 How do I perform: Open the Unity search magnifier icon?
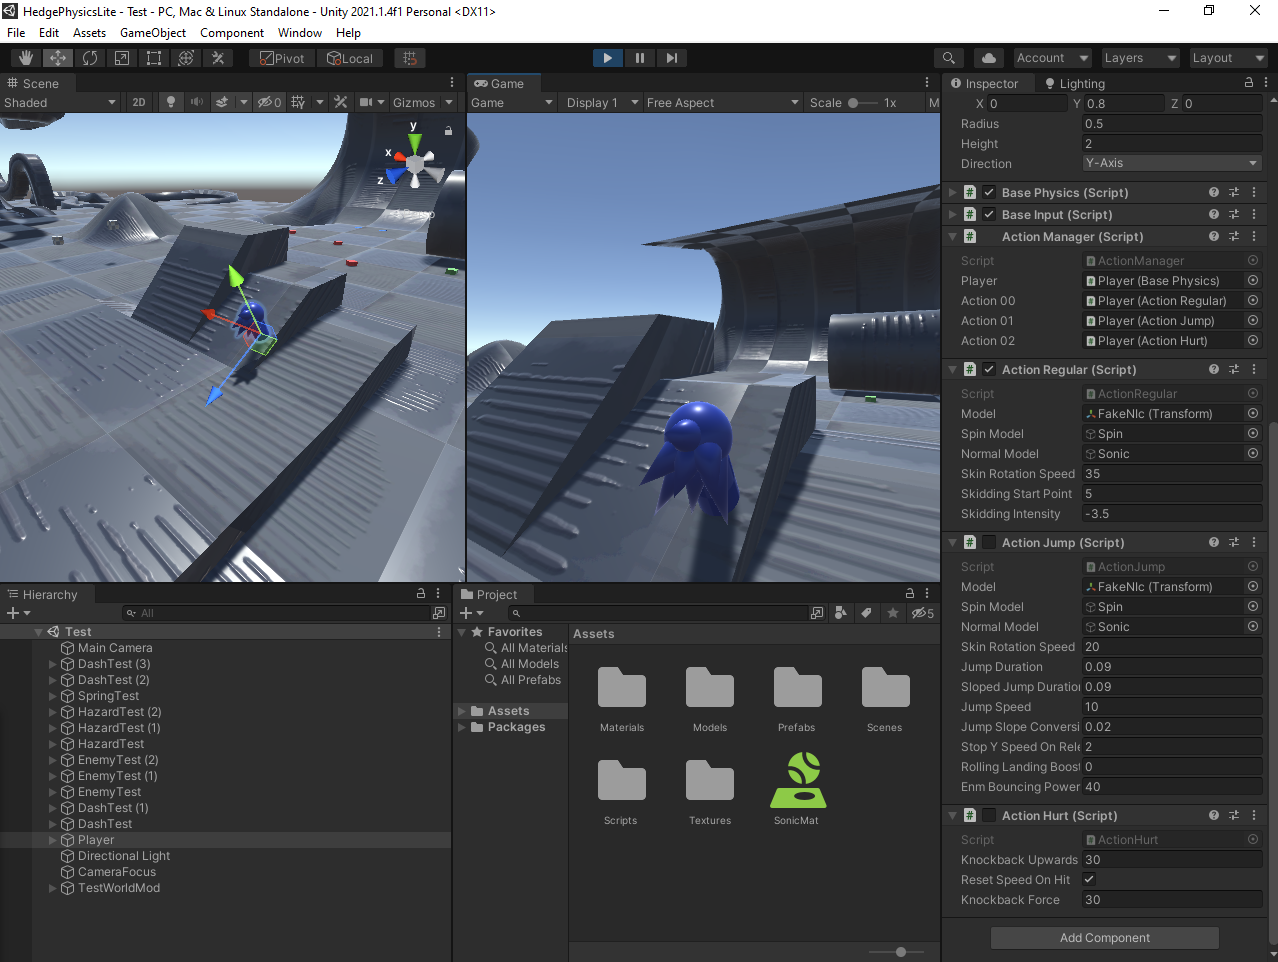click(949, 58)
